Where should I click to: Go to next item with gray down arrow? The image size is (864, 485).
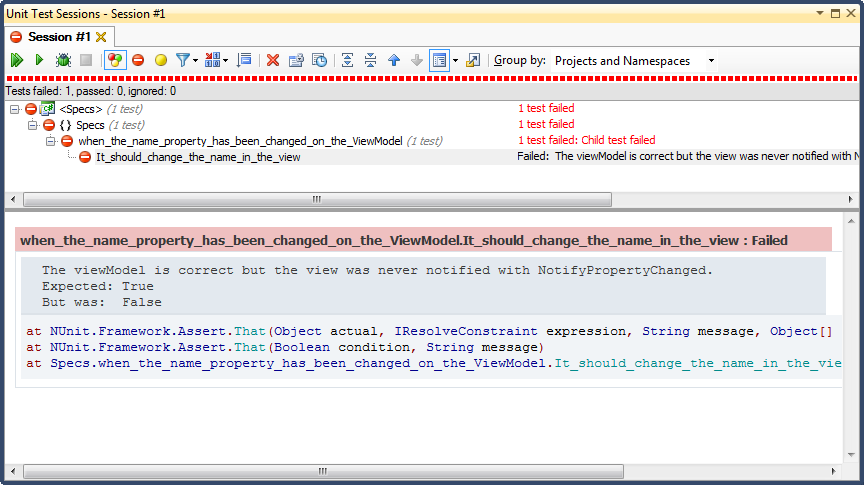(417, 60)
